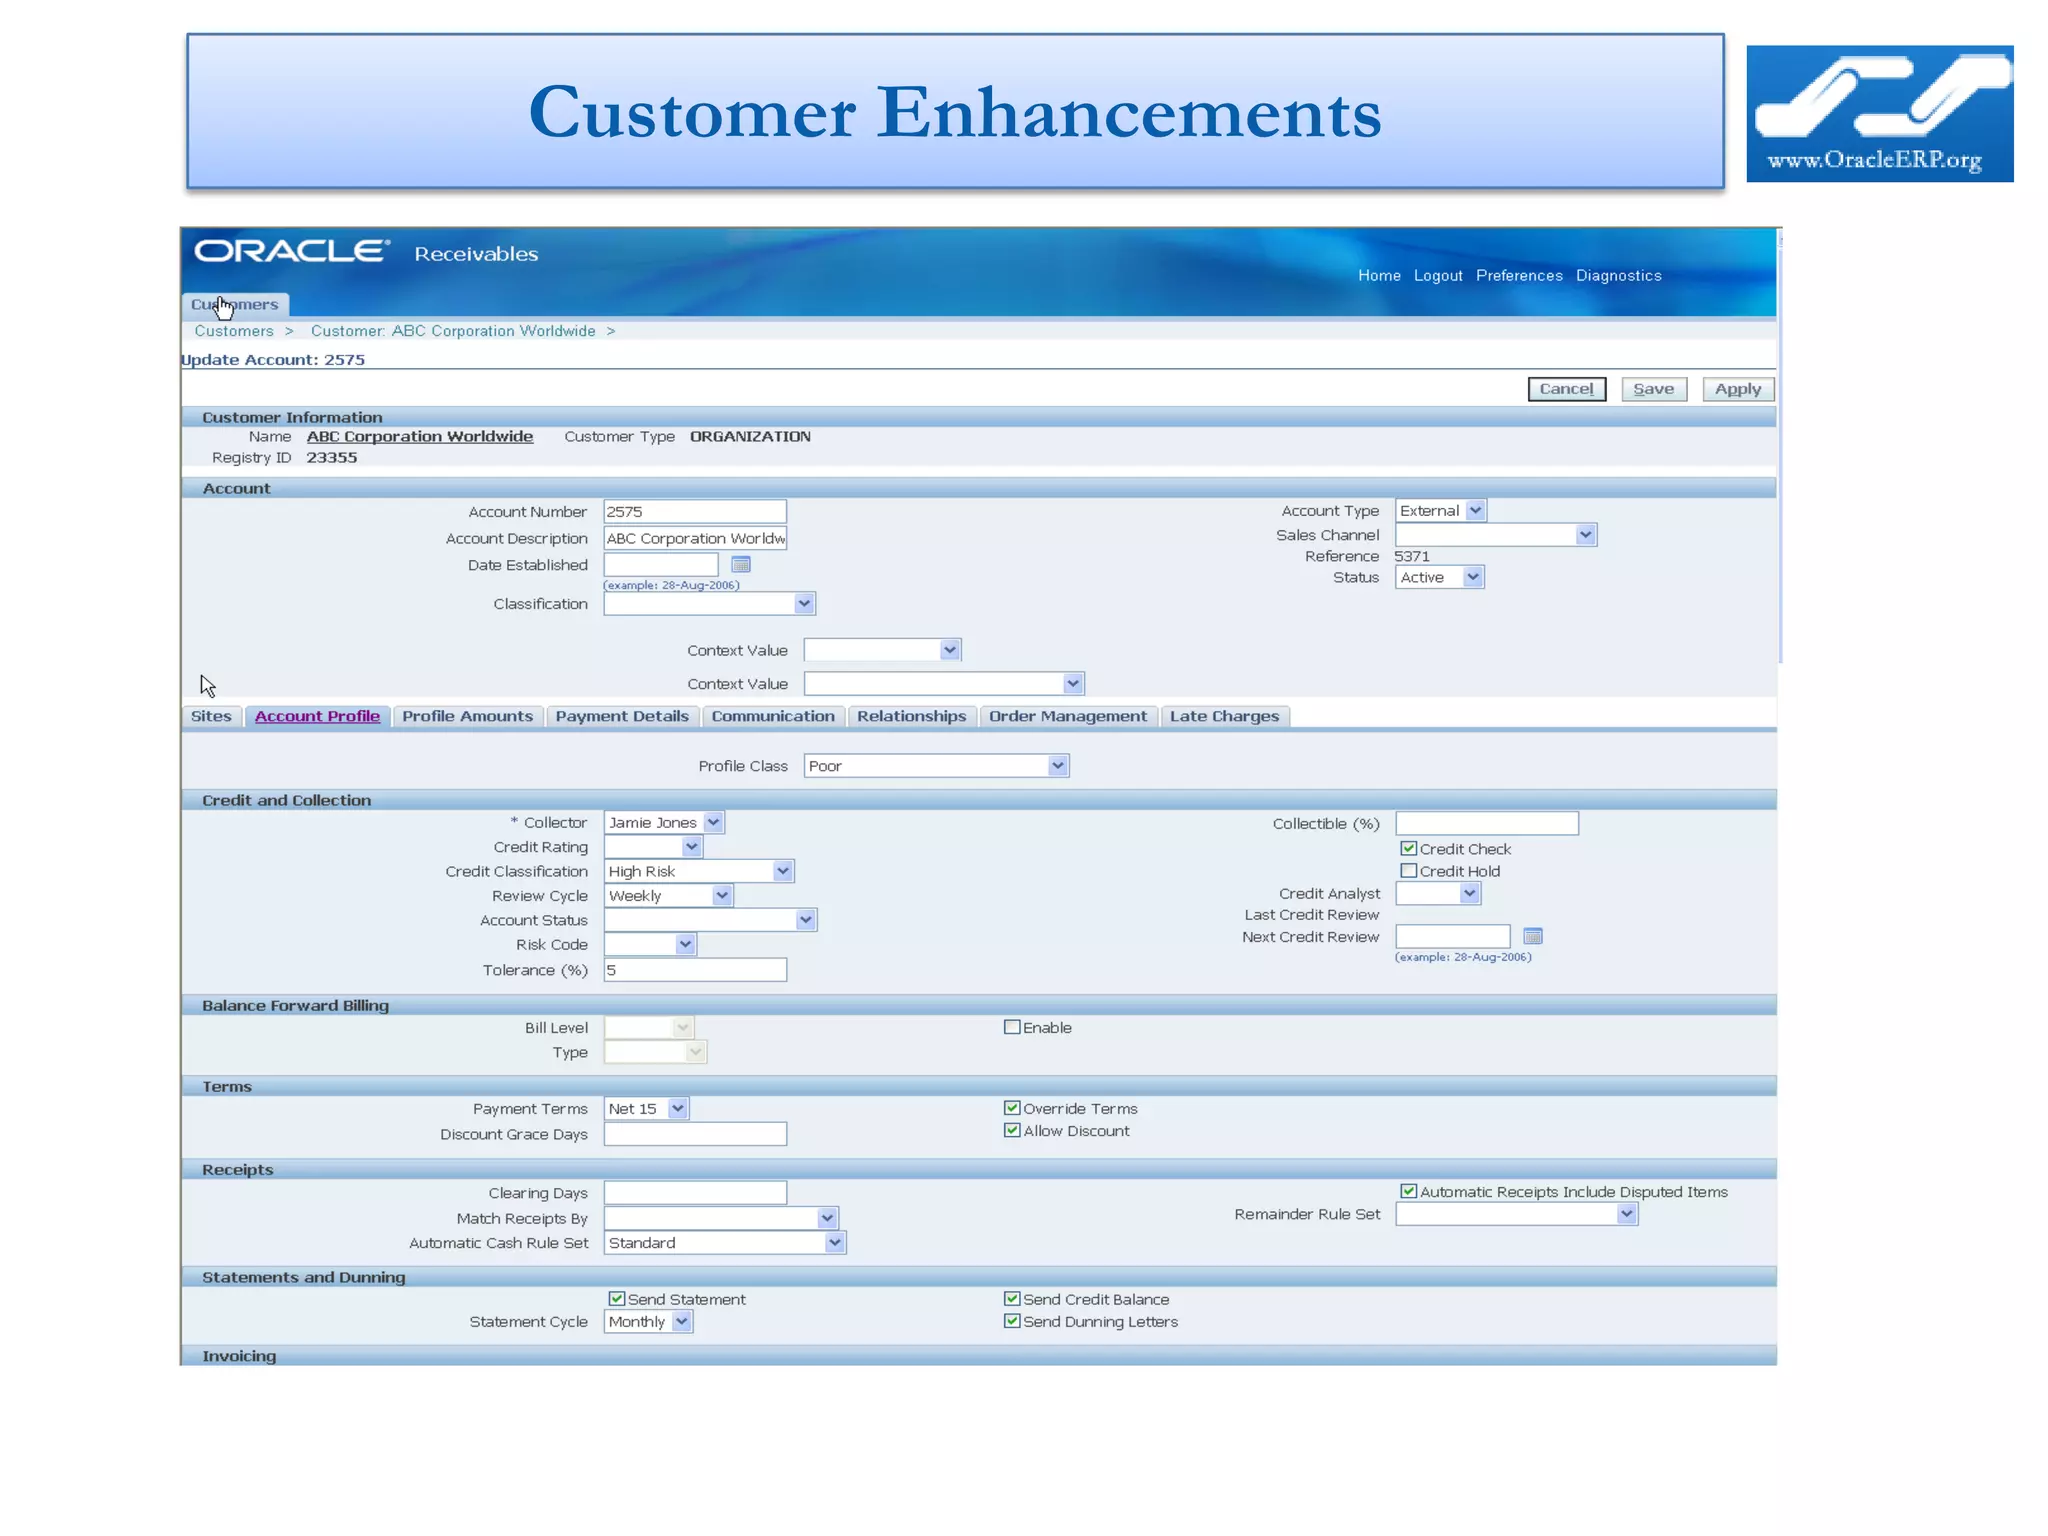Click the OracleERP.org logo image
2048x1536 pixels.
coord(1879,113)
